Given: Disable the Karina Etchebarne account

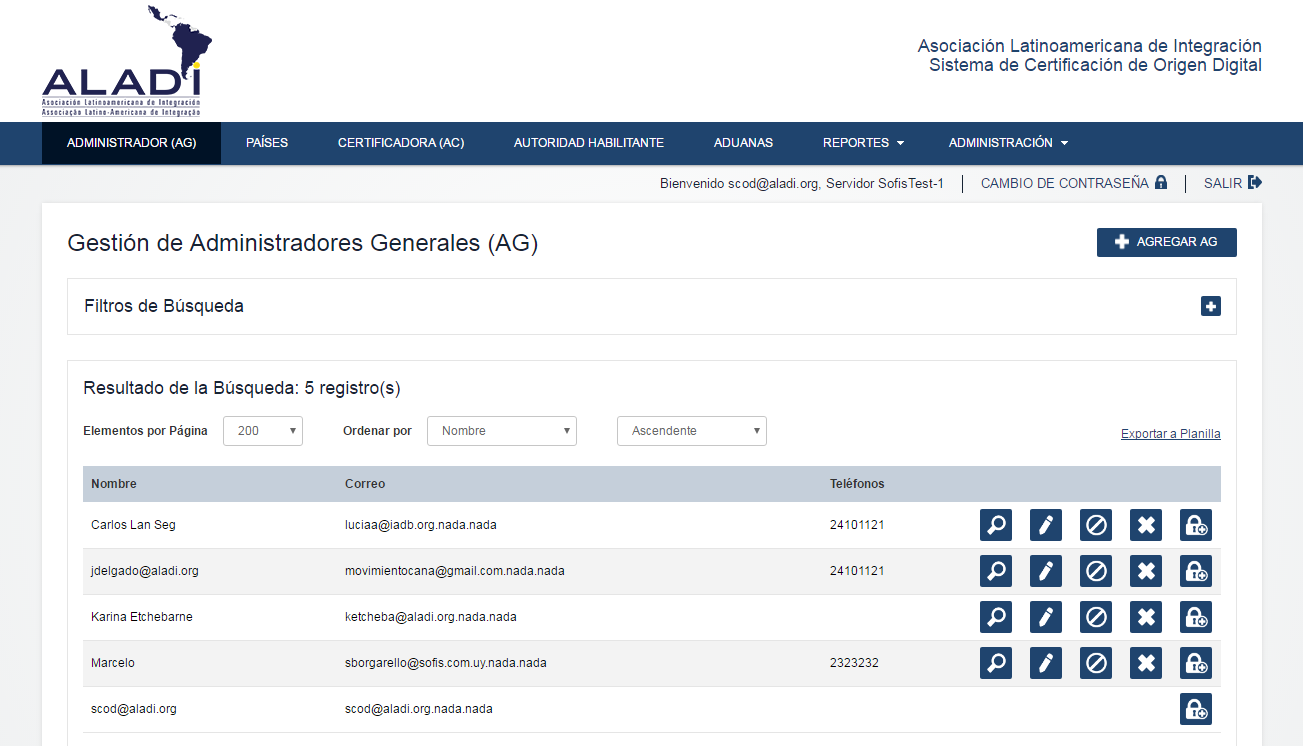Looking at the screenshot, I should tap(1096, 617).
